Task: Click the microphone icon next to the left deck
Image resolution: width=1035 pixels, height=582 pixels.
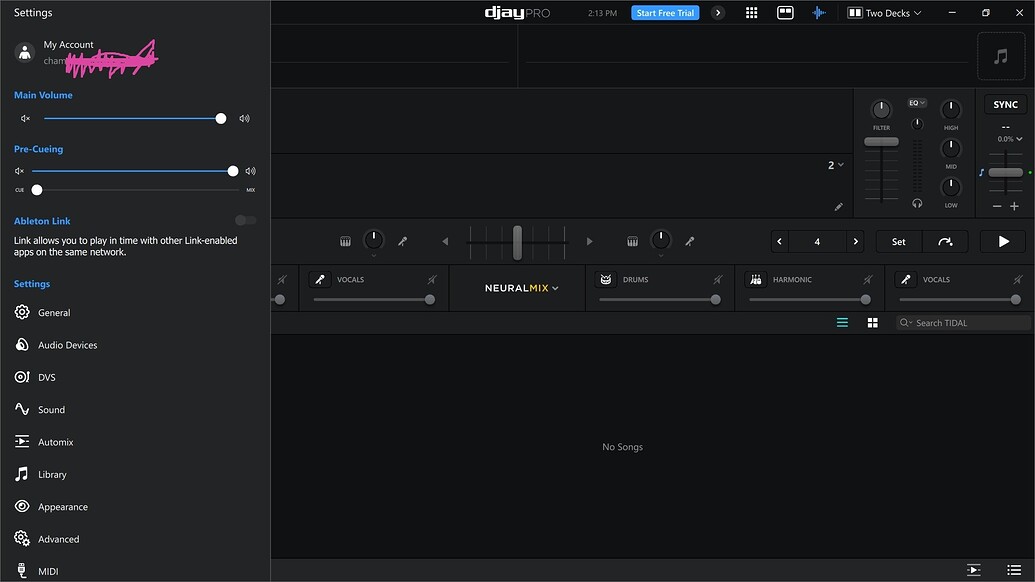Action: [x=403, y=241]
